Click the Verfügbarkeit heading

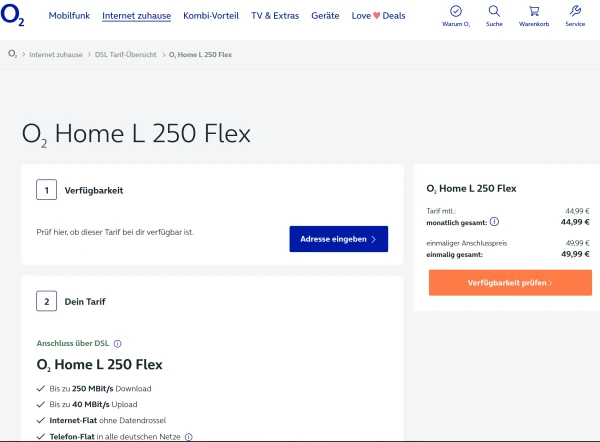[x=94, y=190]
